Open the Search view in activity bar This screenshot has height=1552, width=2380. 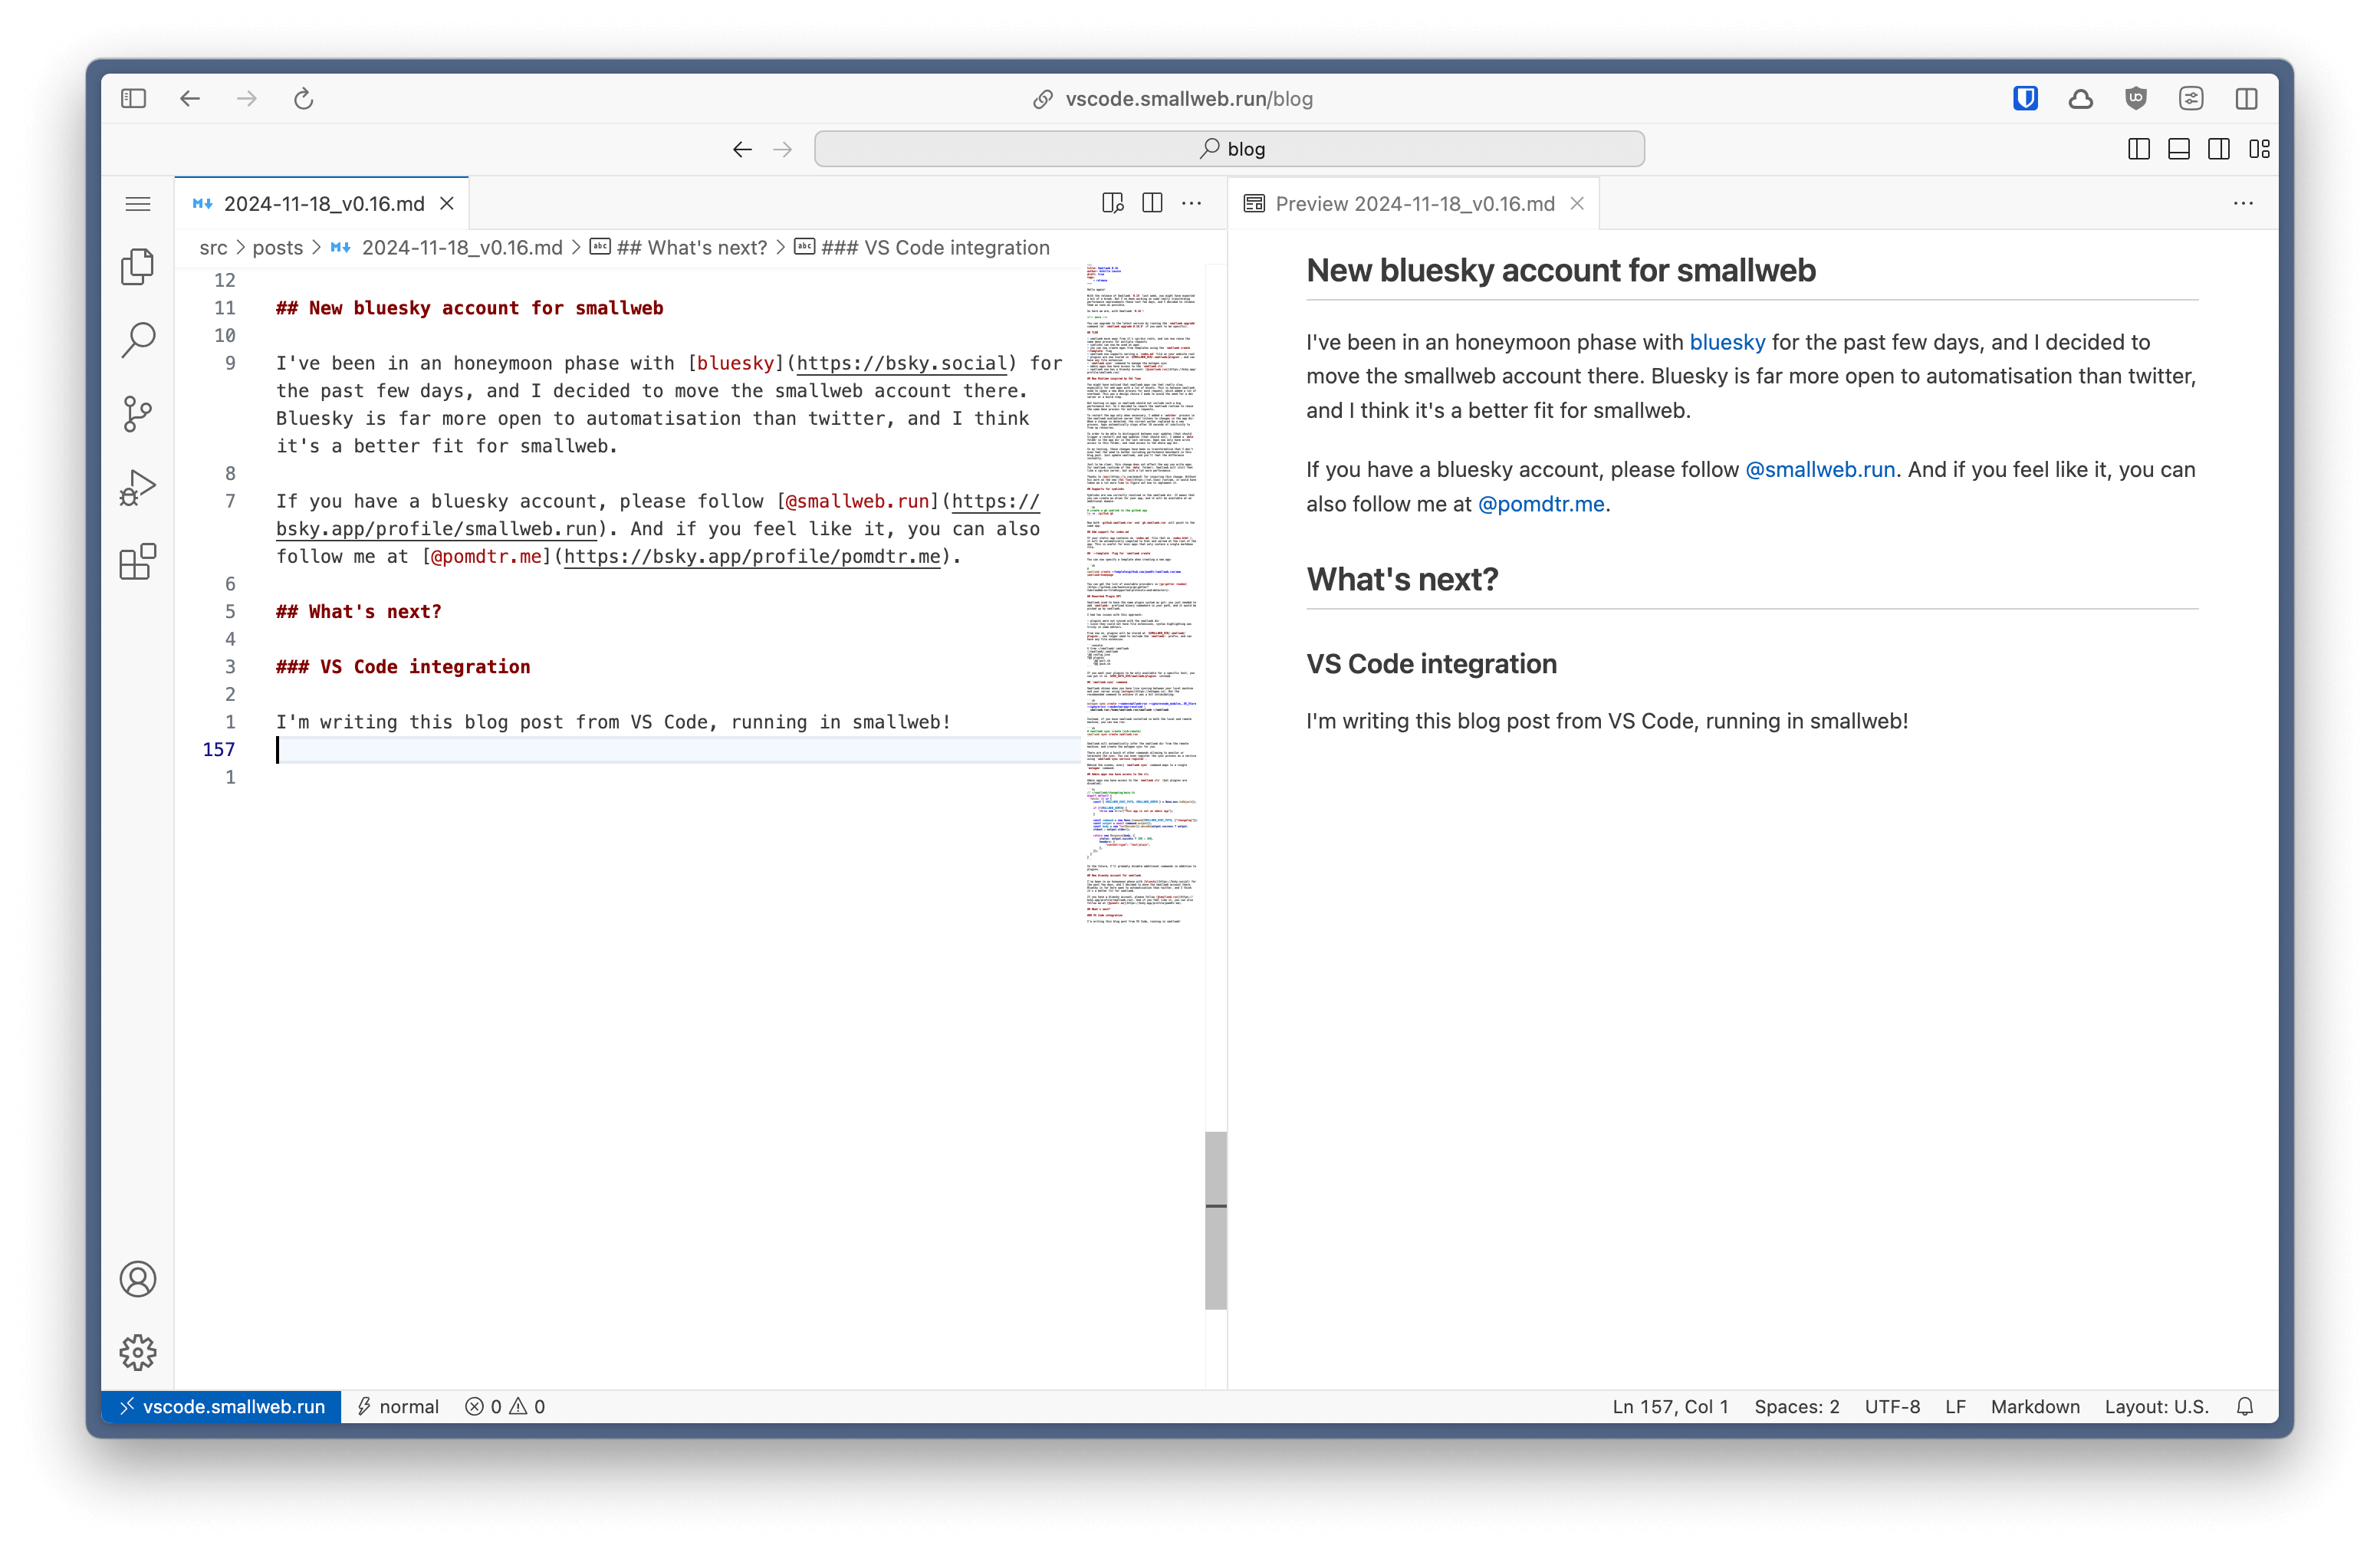(138, 340)
